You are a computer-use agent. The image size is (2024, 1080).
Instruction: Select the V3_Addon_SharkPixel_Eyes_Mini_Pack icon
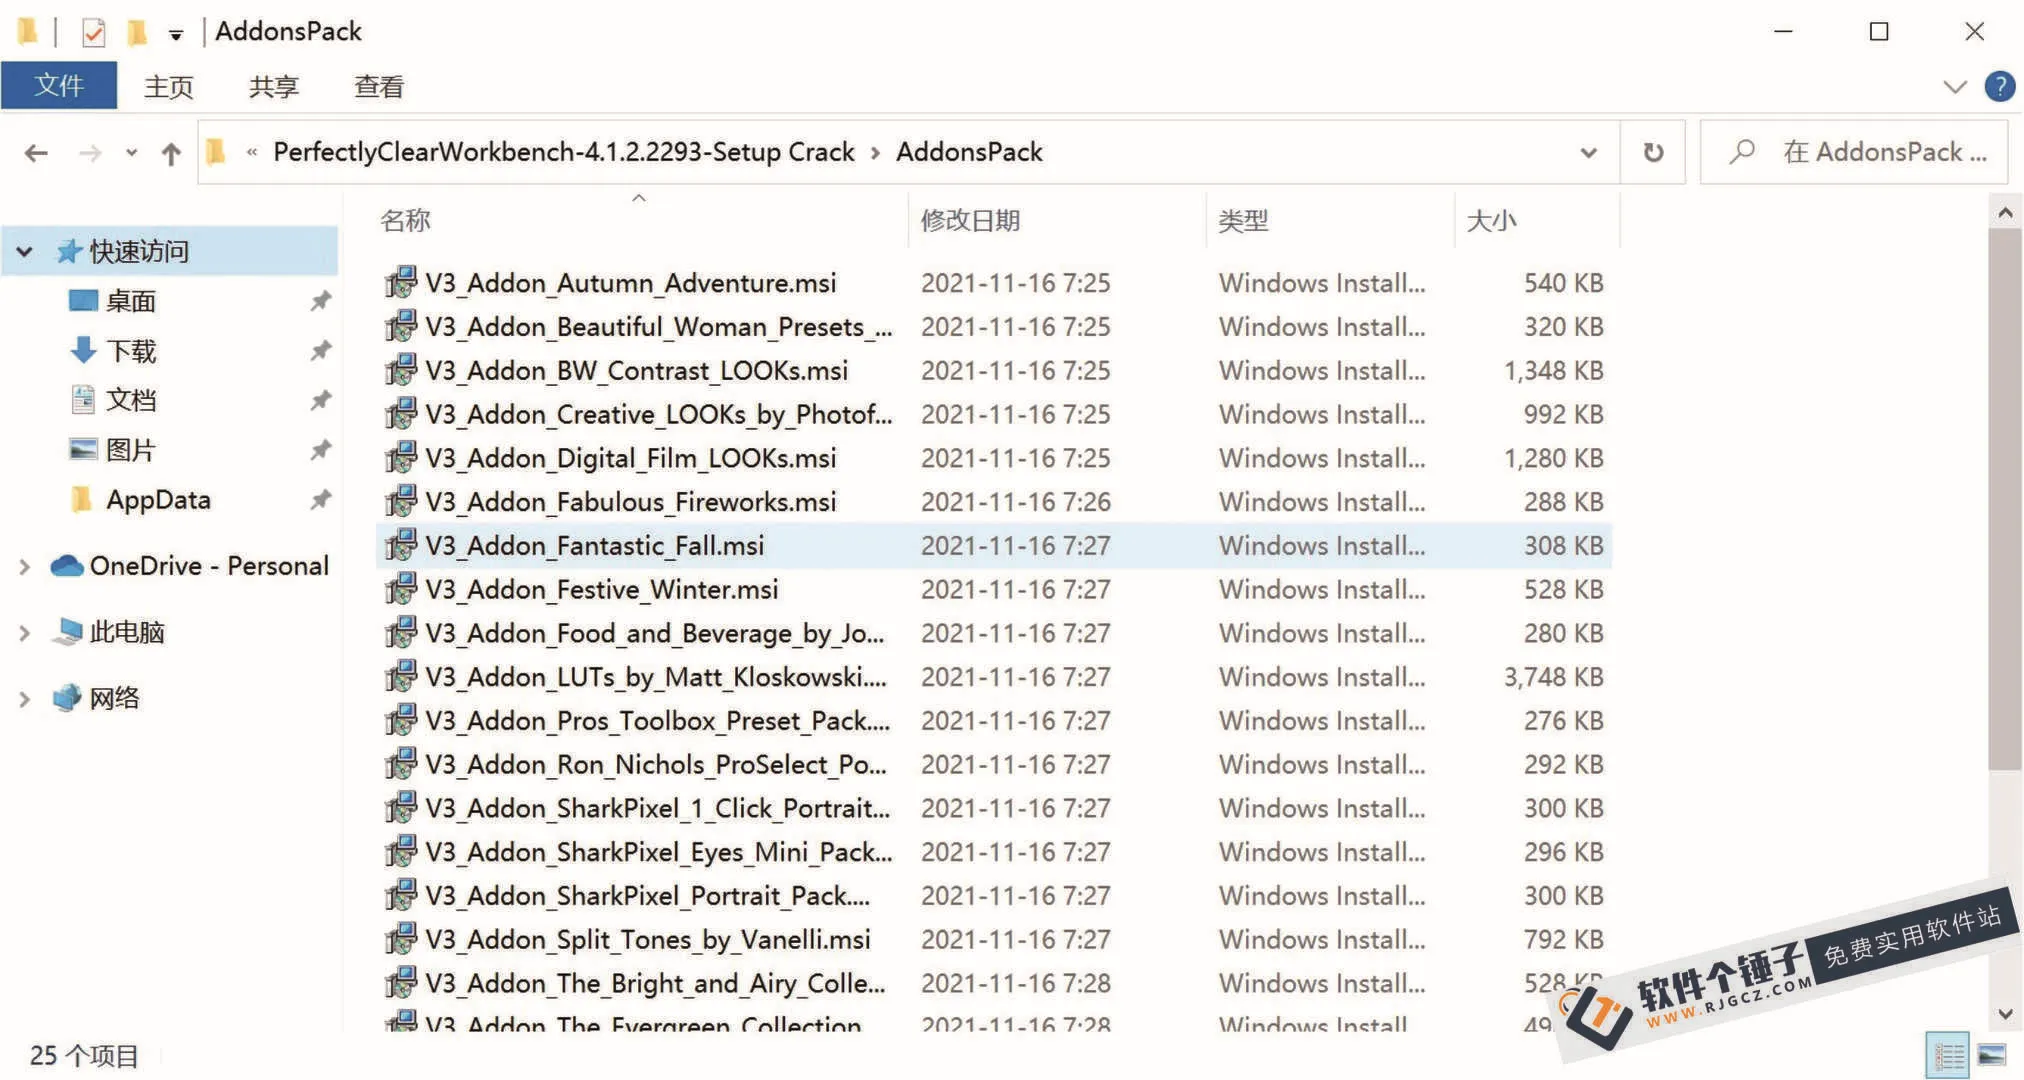401,852
